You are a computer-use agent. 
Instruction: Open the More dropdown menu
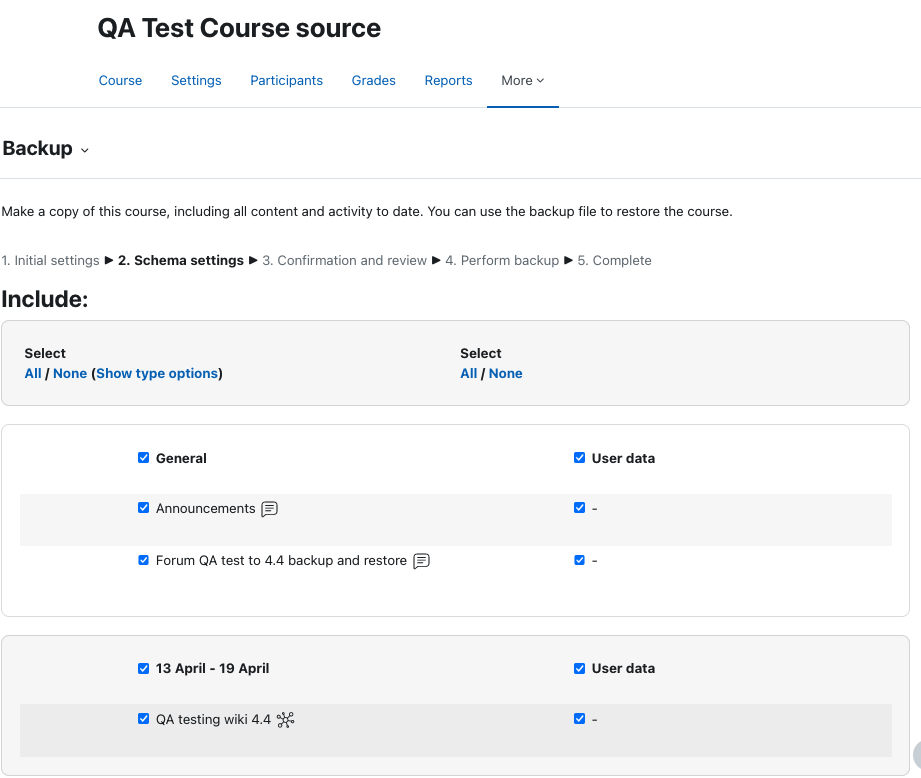[x=523, y=80]
